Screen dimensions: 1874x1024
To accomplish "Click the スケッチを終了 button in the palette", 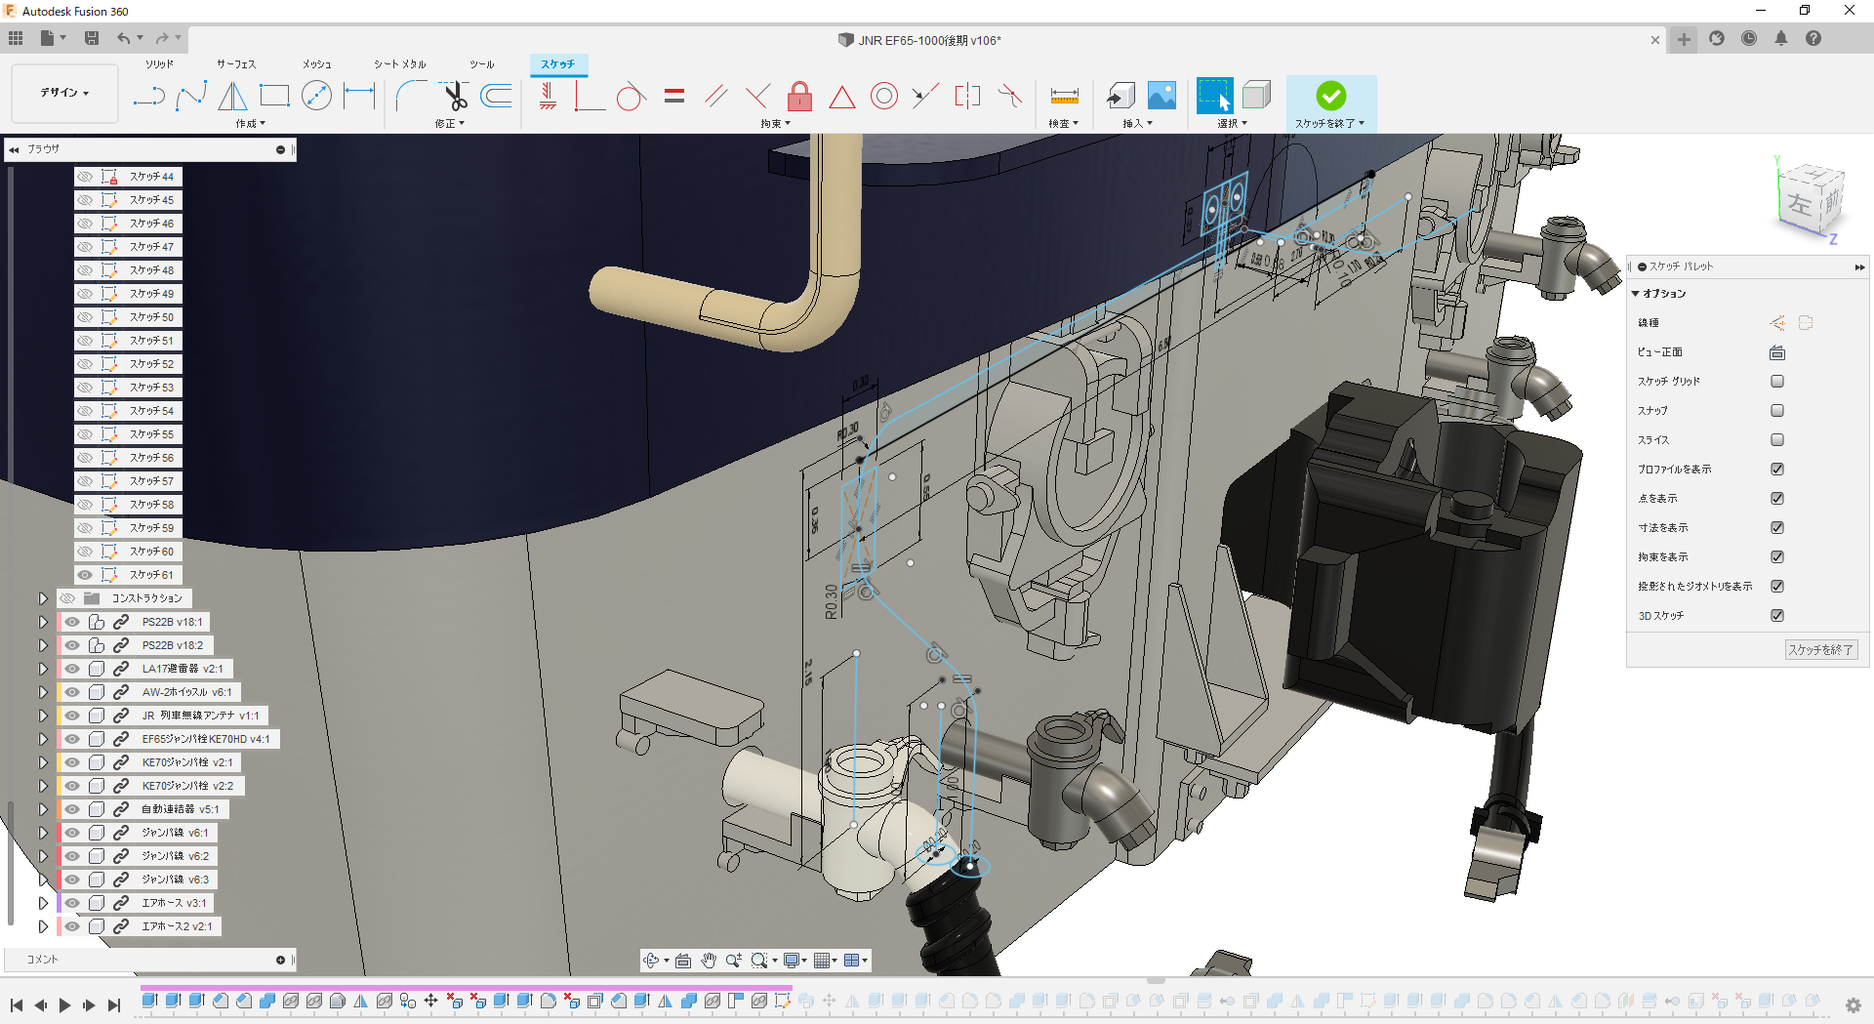I will pos(1820,650).
